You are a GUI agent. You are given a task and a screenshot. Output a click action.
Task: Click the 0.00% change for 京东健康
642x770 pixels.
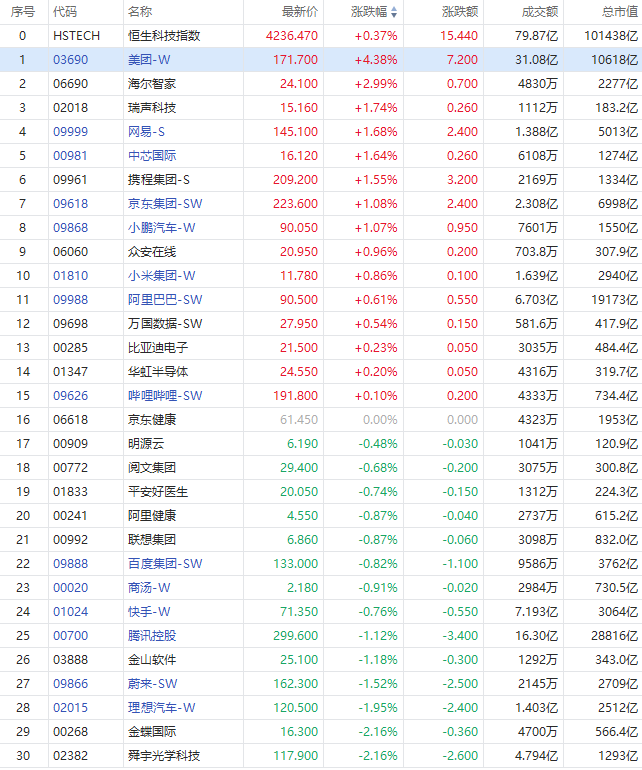click(x=380, y=420)
